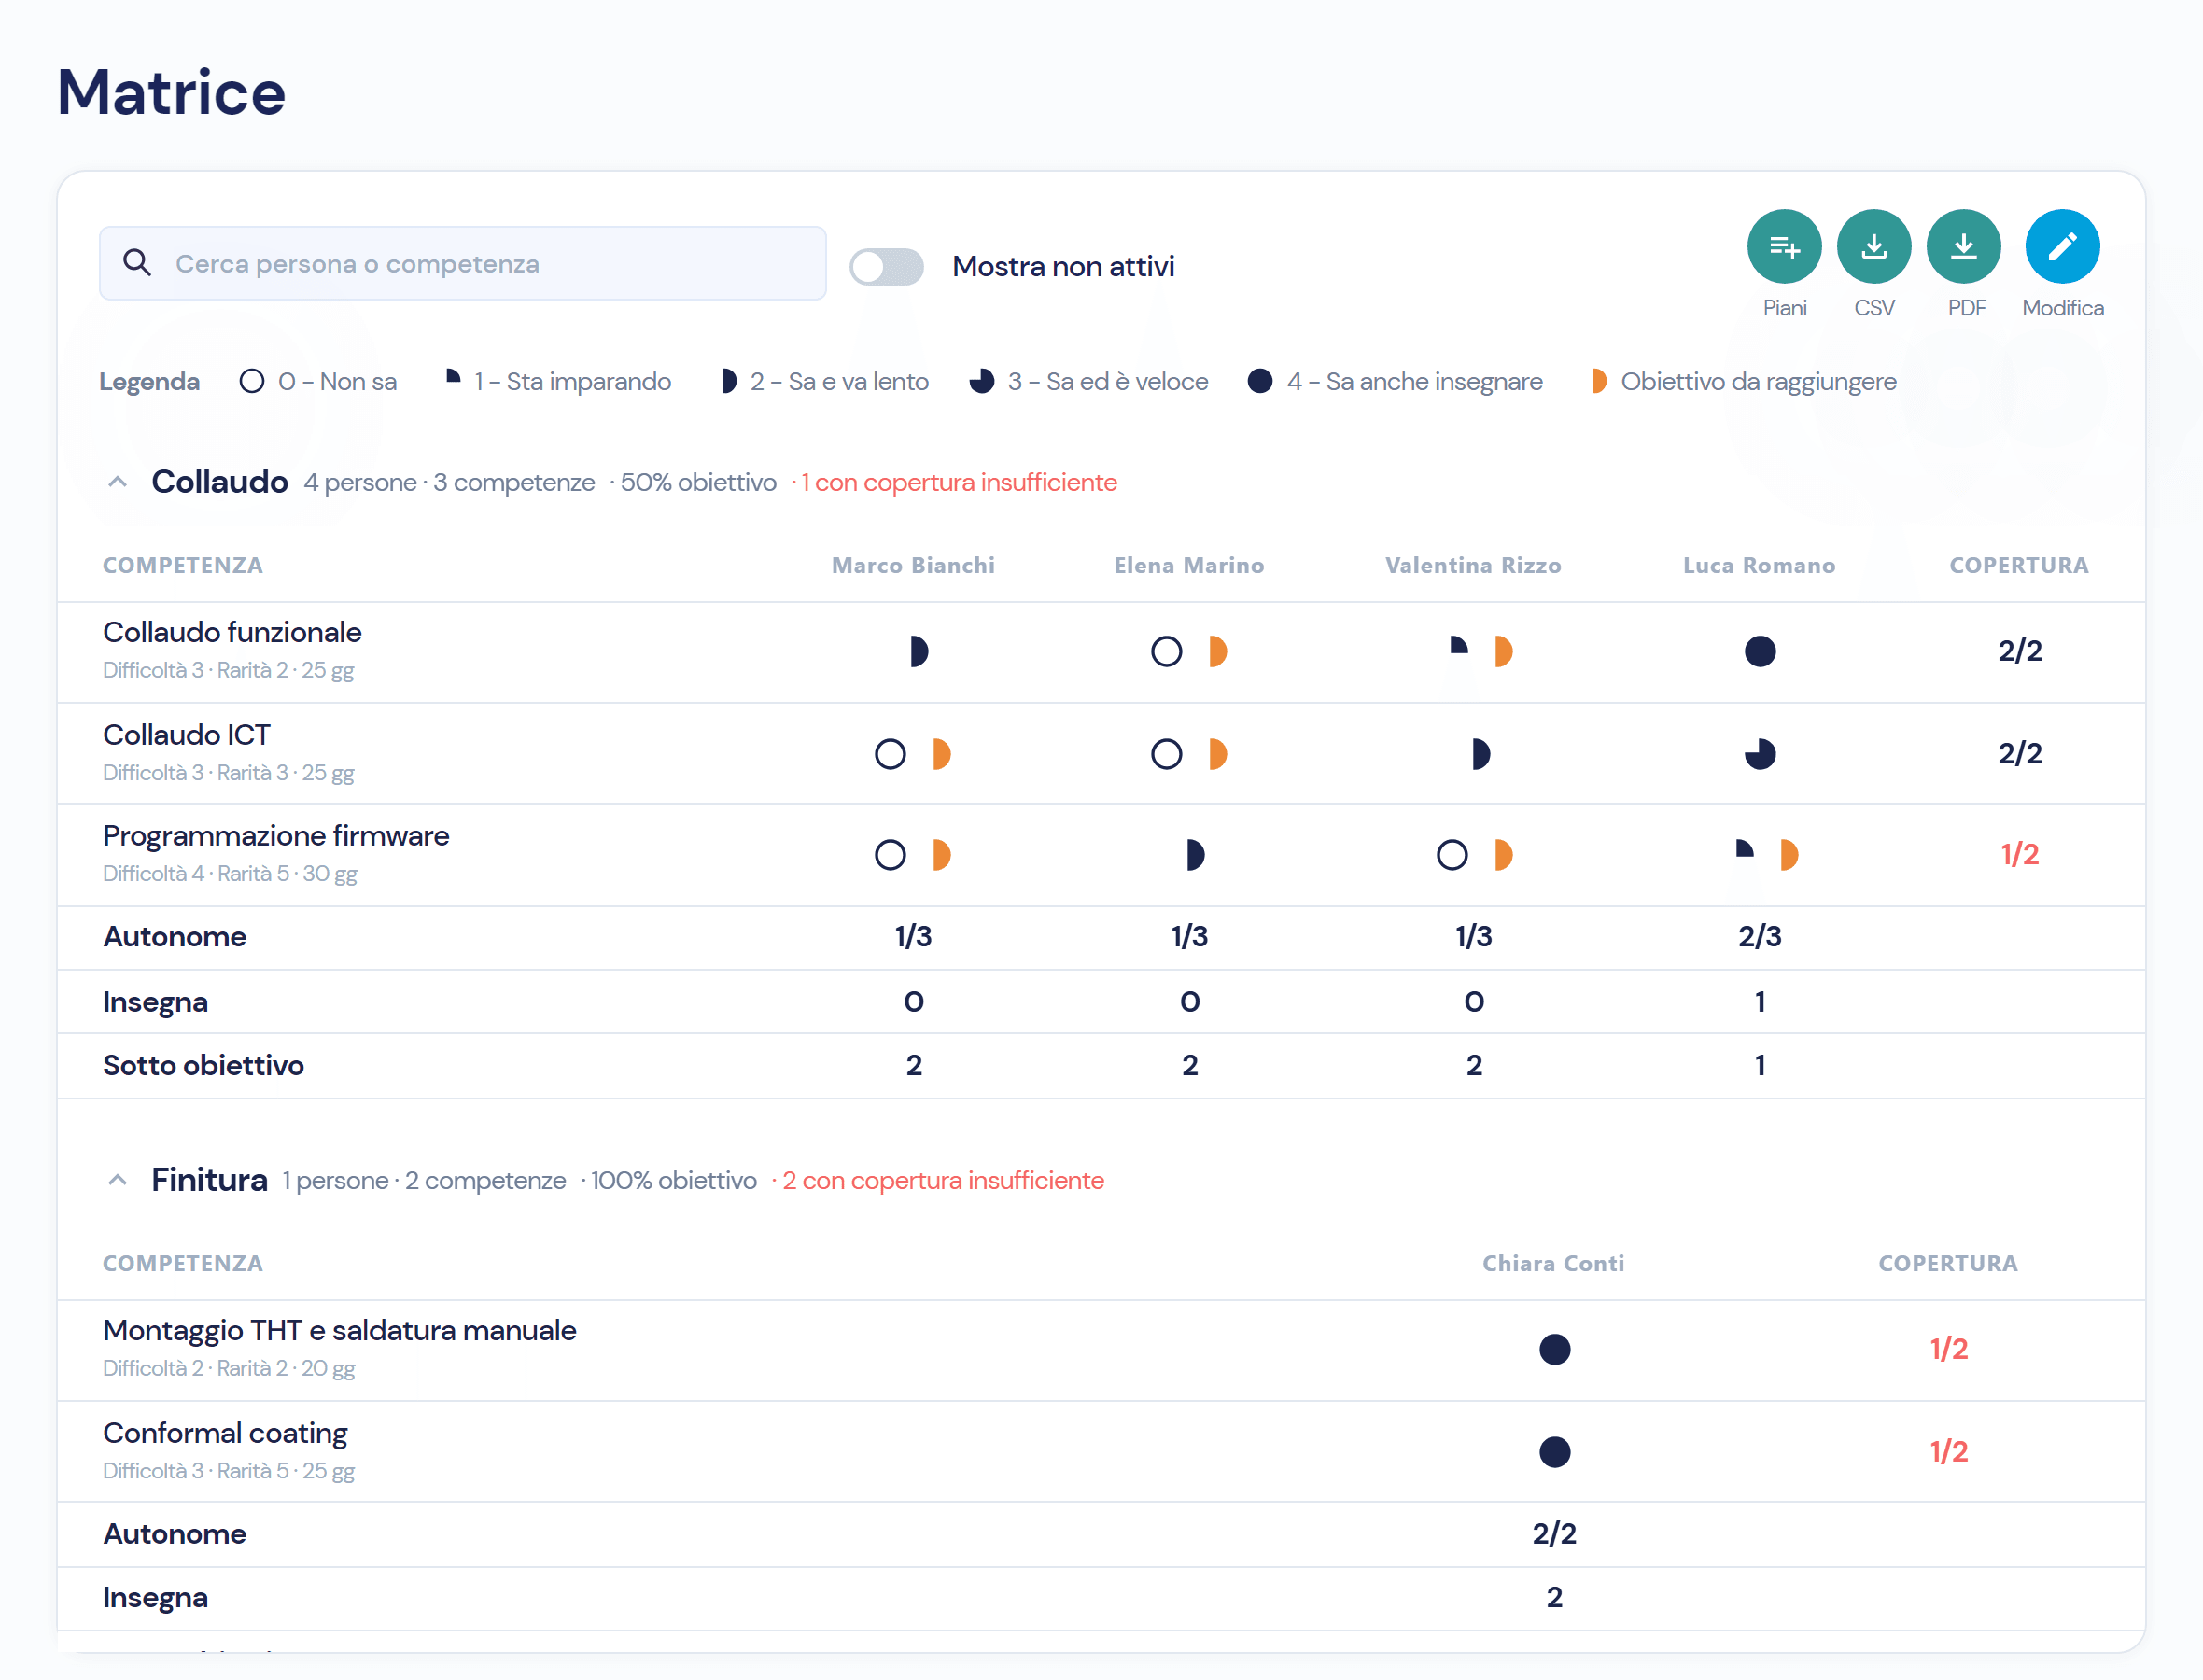This screenshot has width=2203, height=1680.
Task: Select Marco Bianchi's Collaudo funzionale skill level
Action: [x=918, y=651]
